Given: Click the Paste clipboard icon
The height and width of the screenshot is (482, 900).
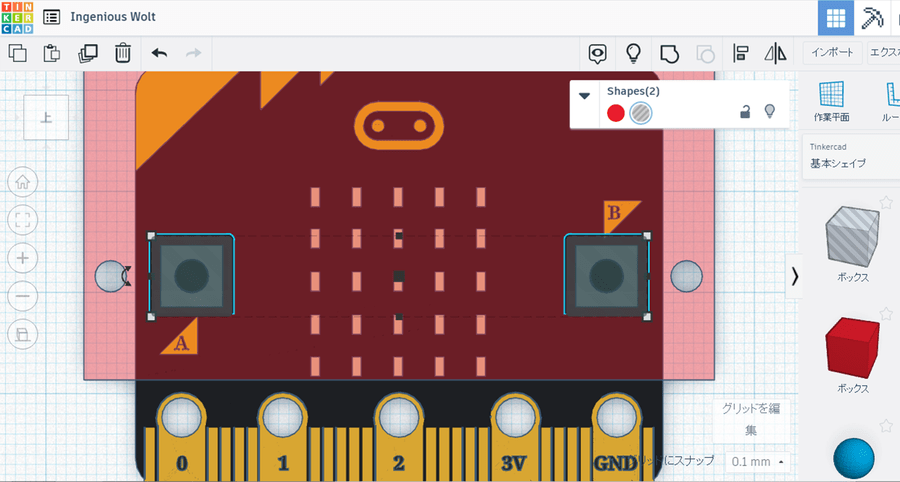Looking at the screenshot, I should (52, 53).
